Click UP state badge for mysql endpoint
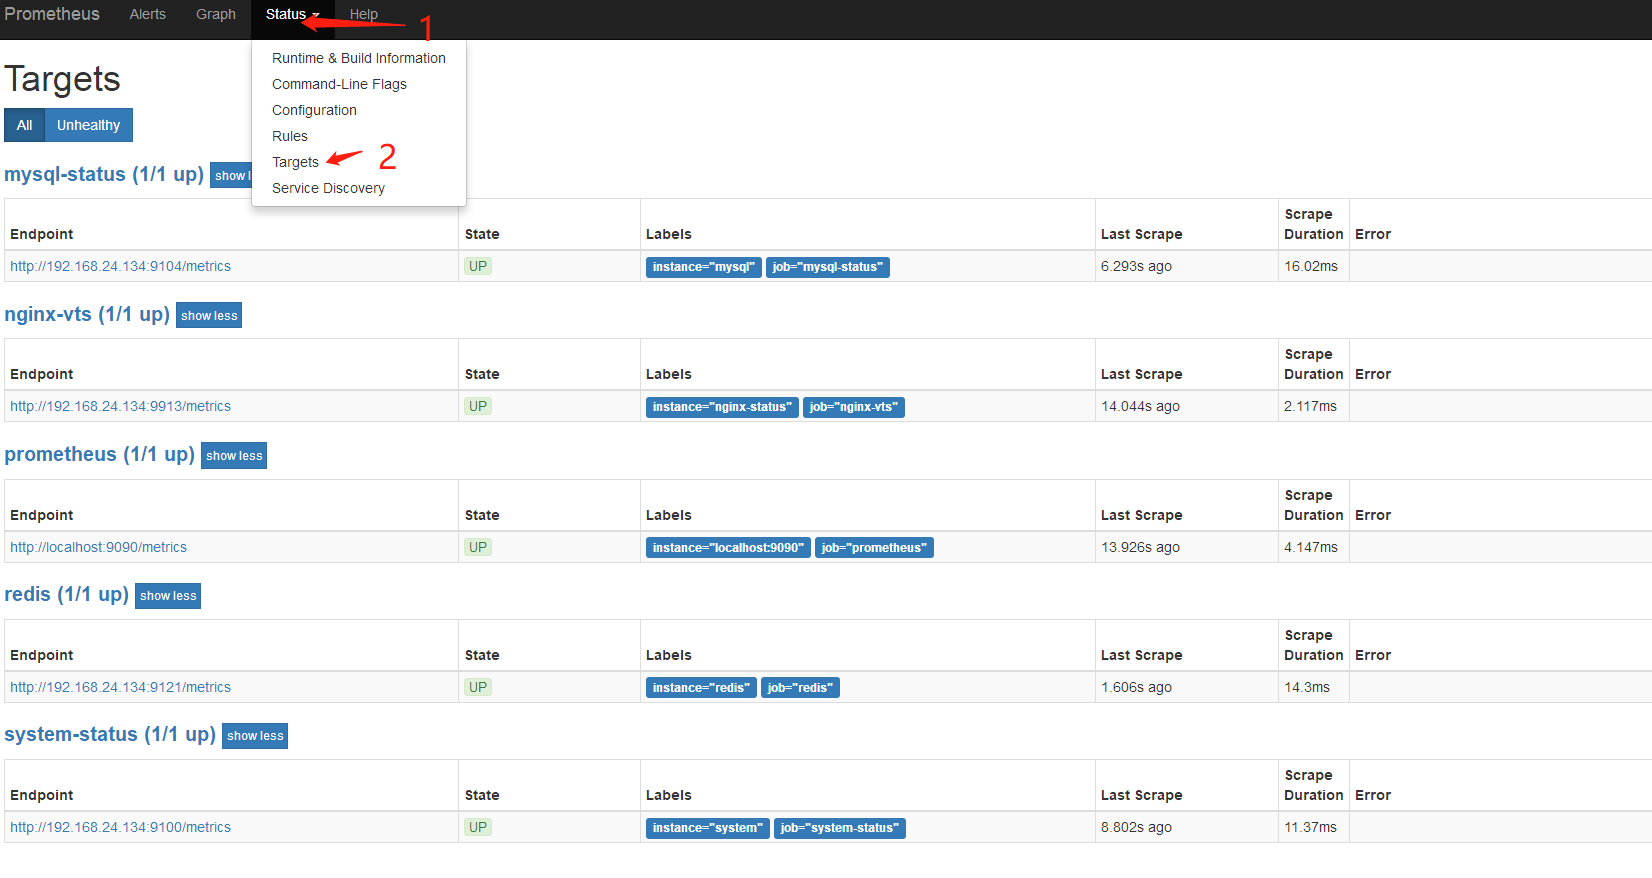The image size is (1652, 878). tap(478, 266)
